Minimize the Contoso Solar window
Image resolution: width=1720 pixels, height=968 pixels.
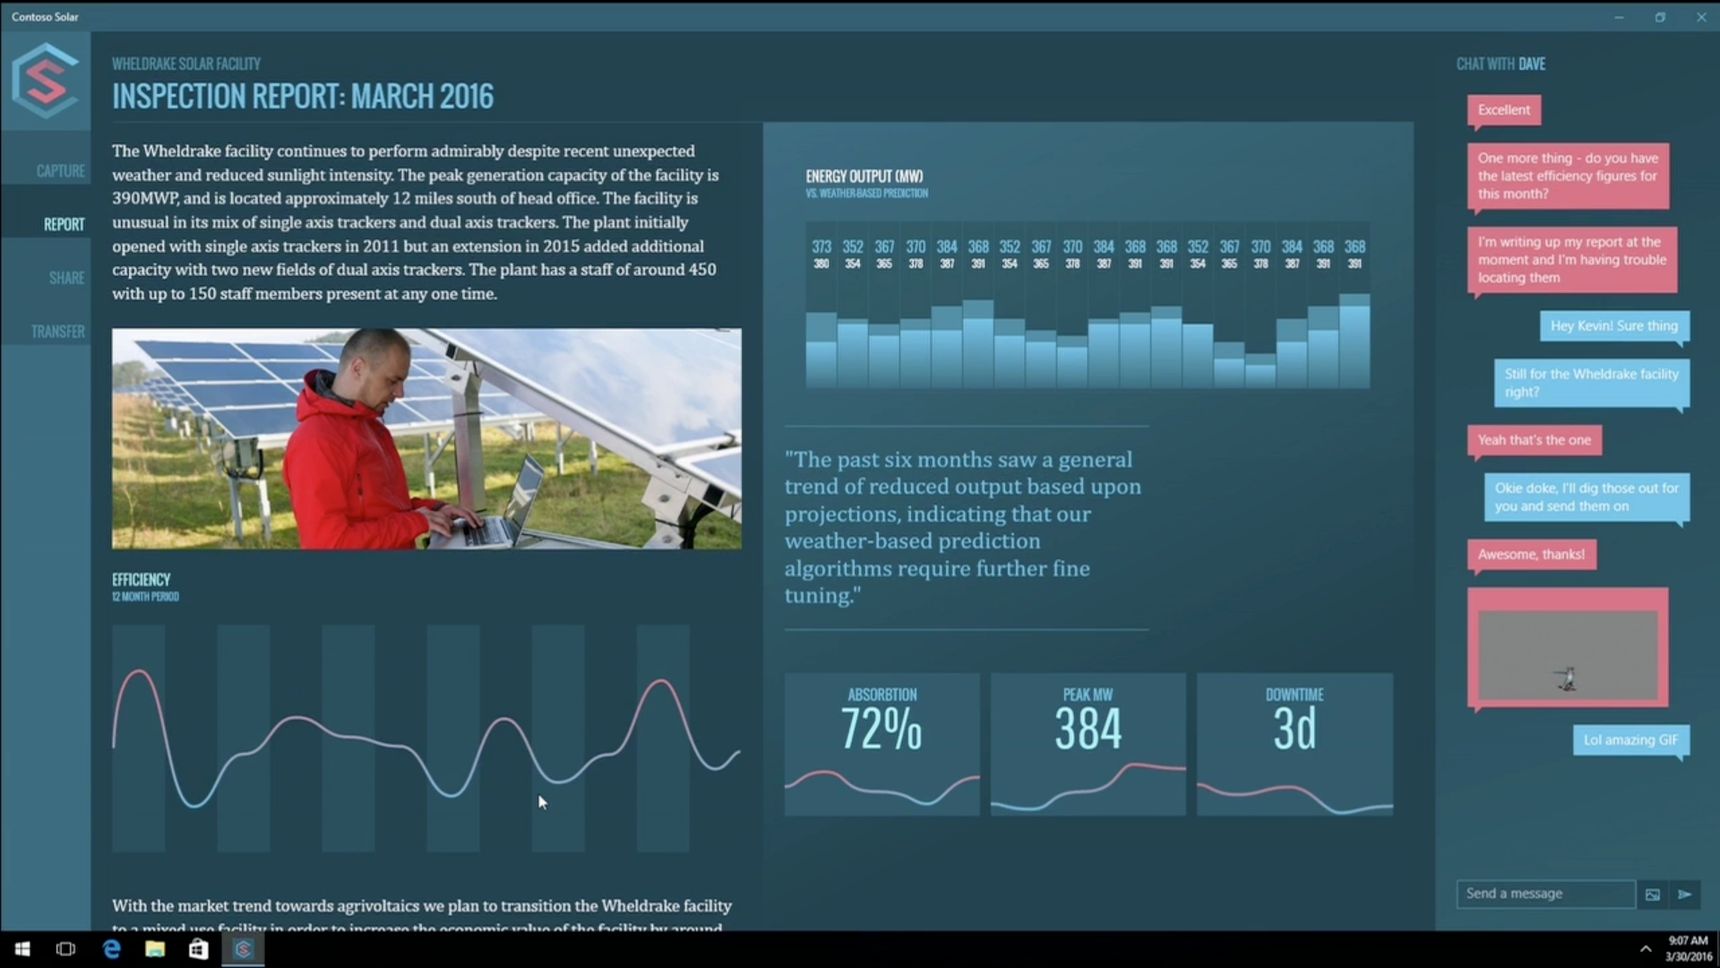pos(1619,17)
